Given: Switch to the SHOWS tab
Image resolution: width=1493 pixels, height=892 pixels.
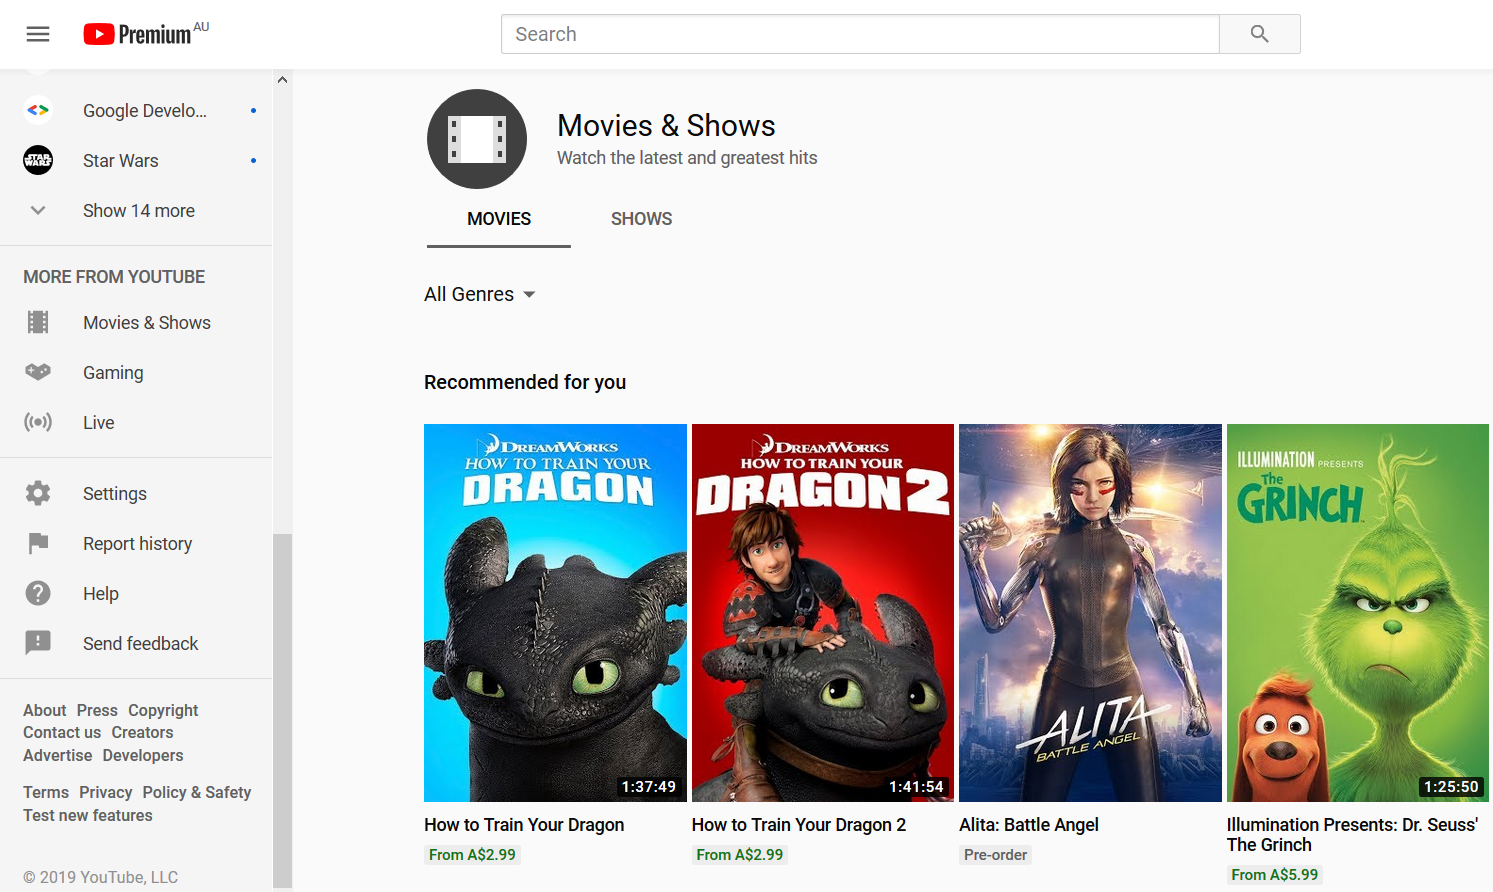Looking at the screenshot, I should tap(641, 219).
